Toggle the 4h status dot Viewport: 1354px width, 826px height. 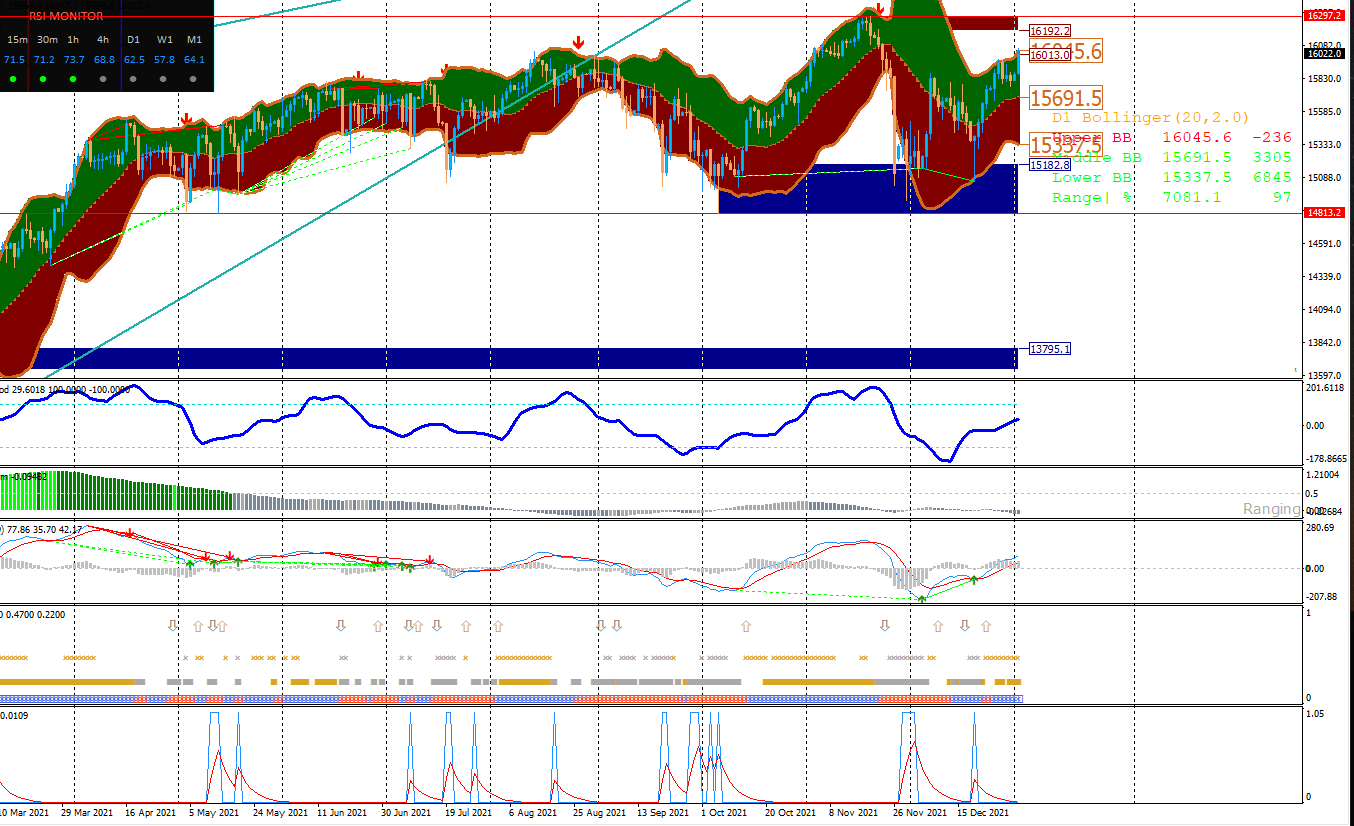[103, 79]
